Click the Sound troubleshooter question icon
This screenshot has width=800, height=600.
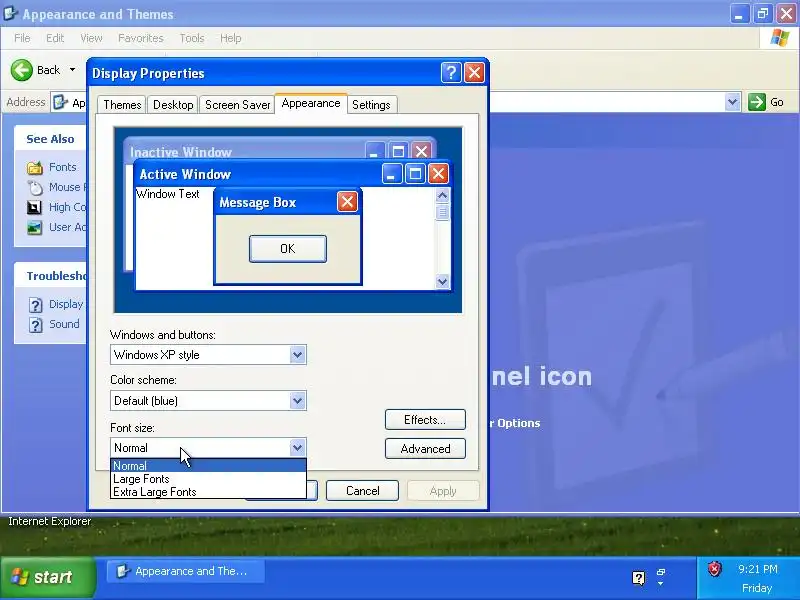35,325
